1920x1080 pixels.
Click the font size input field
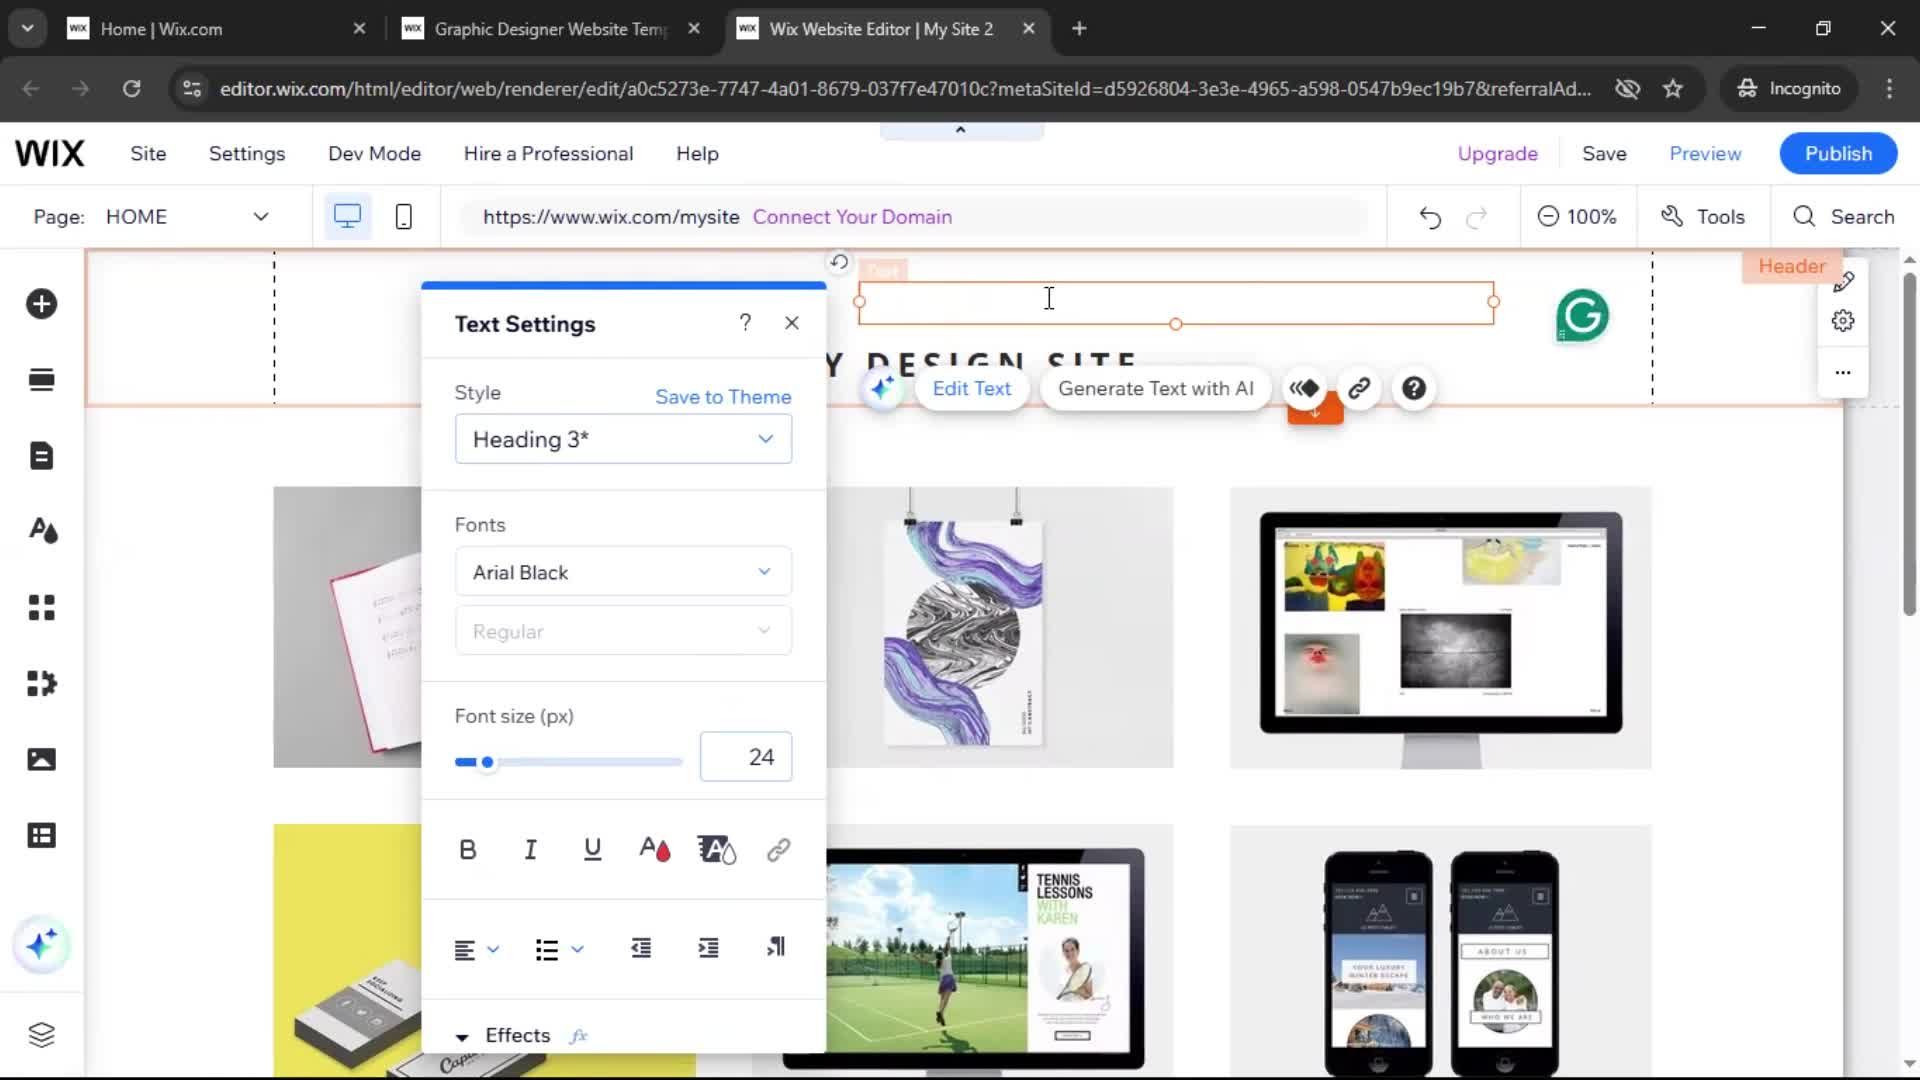click(x=746, y=757)
